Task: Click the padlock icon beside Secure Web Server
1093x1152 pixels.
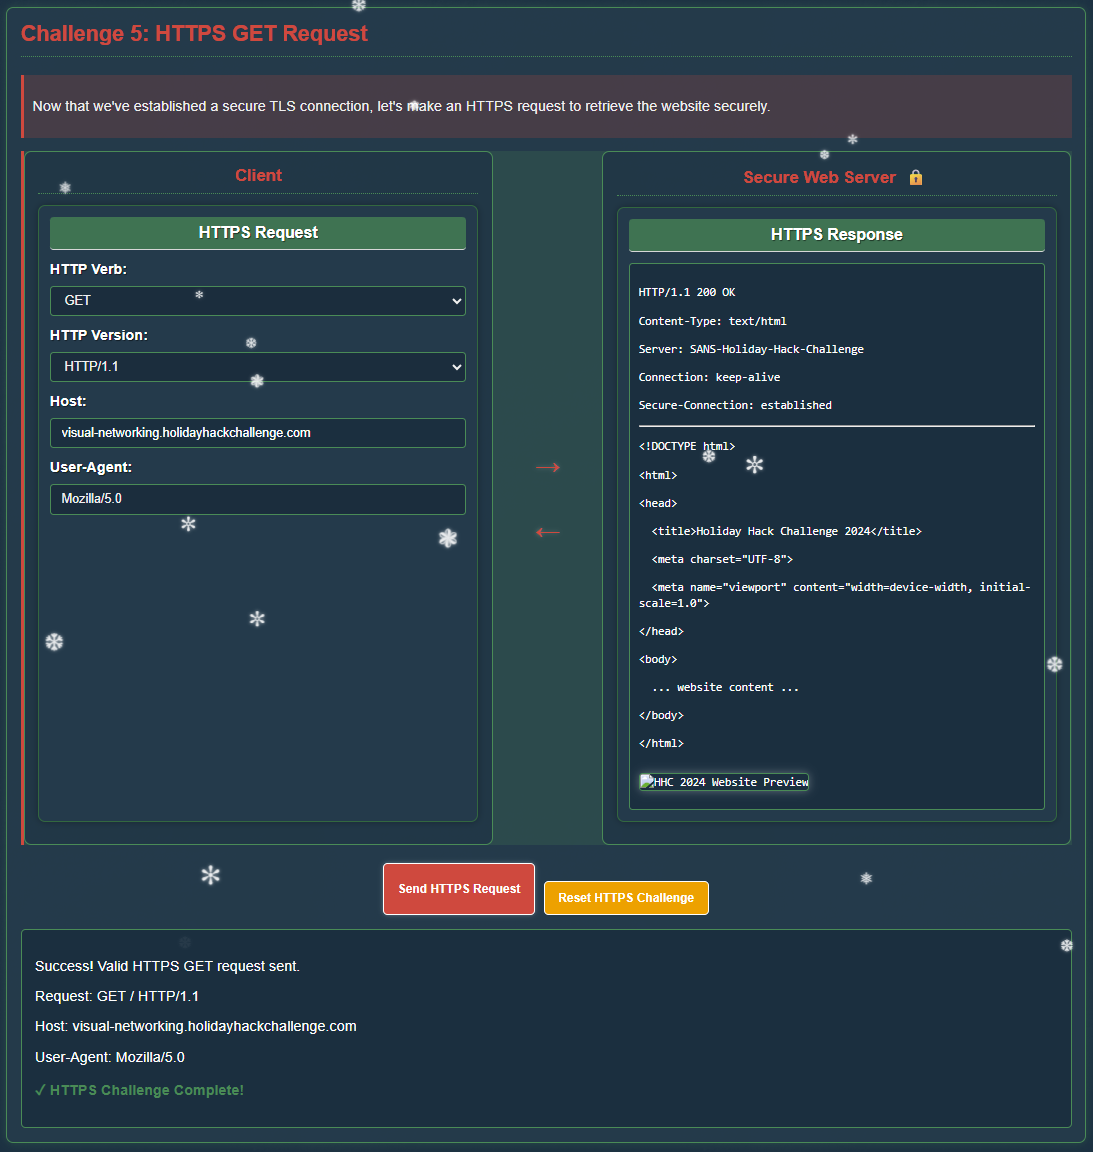Action: (x=915, y=177)
